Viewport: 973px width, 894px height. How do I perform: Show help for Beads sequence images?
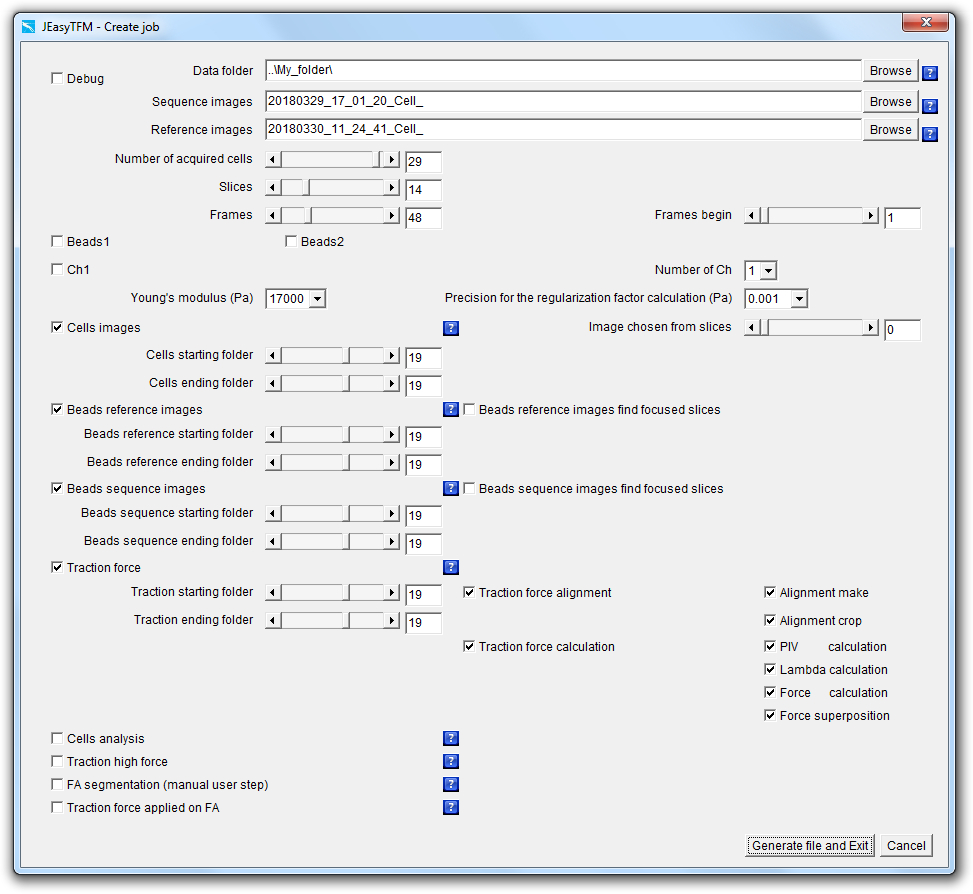coord(451,488)
